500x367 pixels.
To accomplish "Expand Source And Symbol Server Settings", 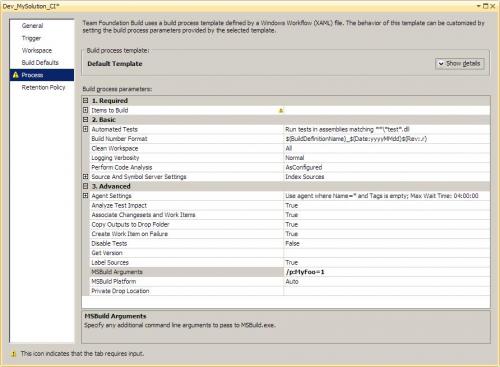I will 86,177.
